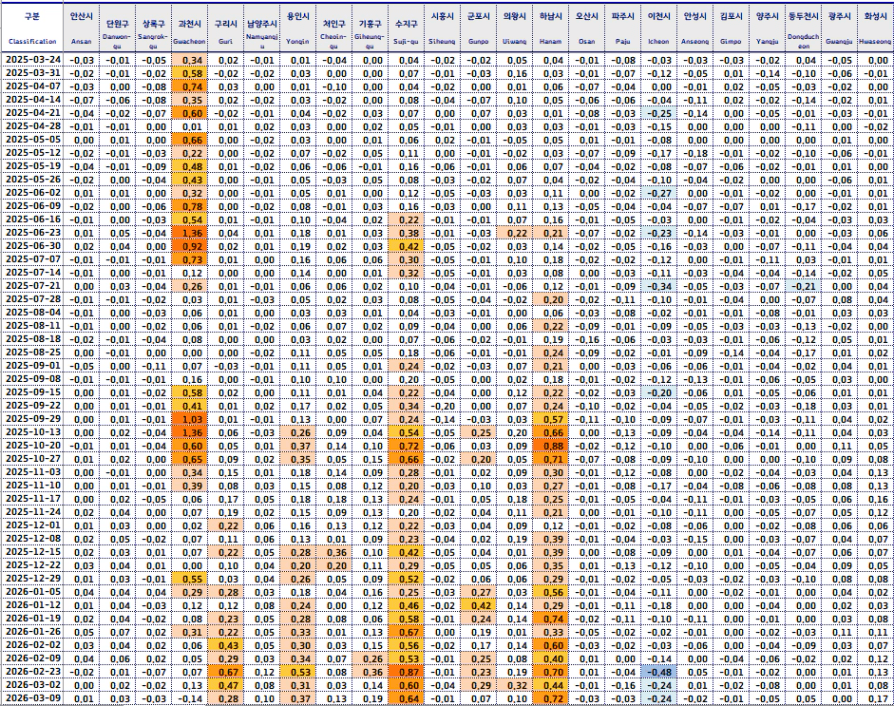This screenshot has width=894, height=706.
Task: Select the 안성시 Anseong column header
Action: pos(694,27)
